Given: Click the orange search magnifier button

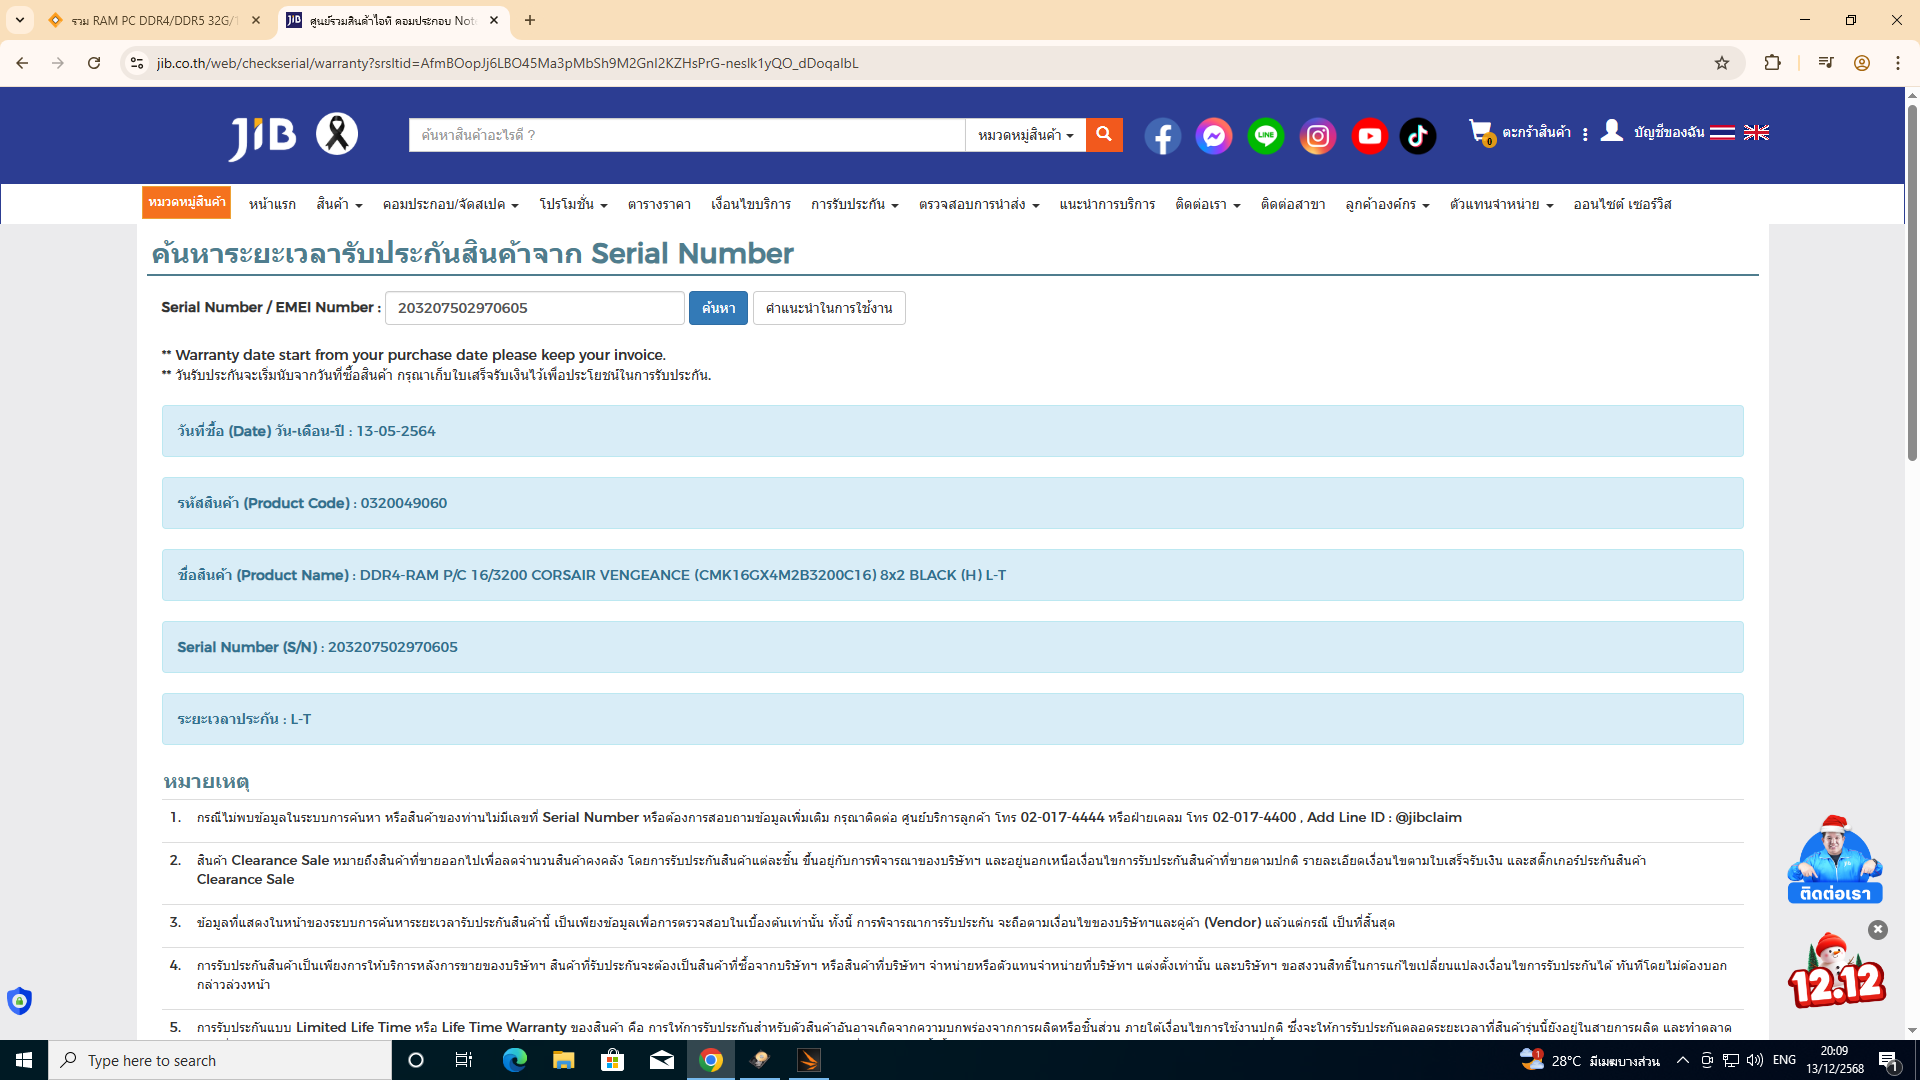Looking at the screenshot, I should click(x=1104, y=135).
